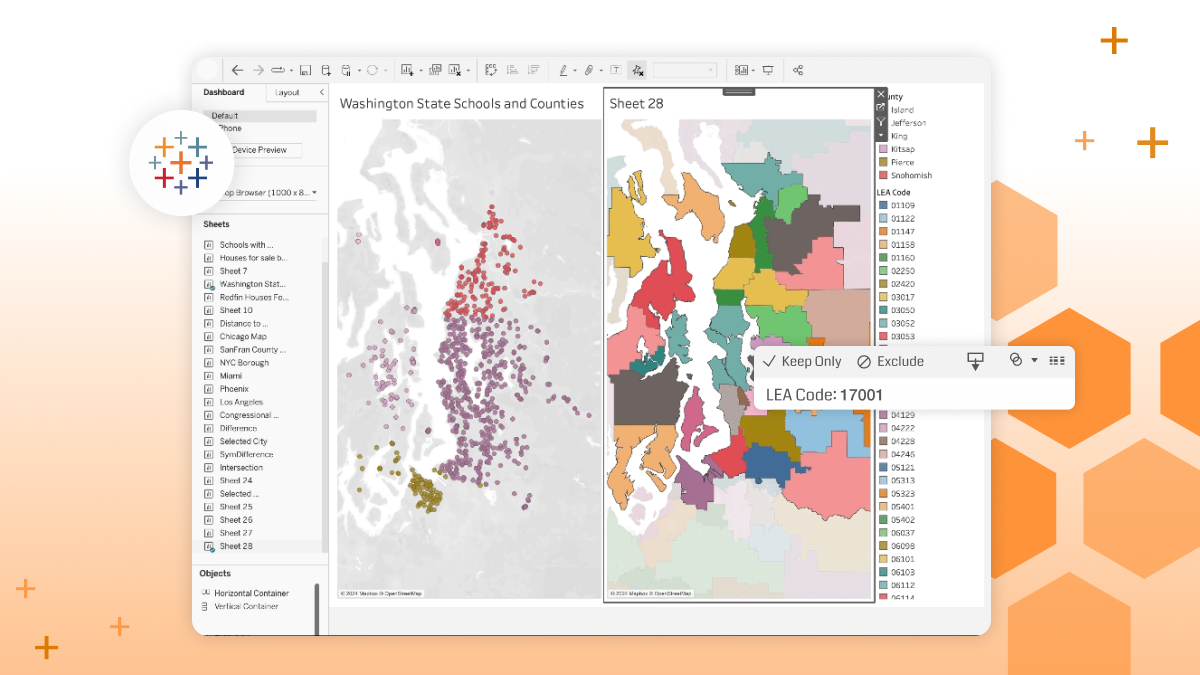
Task: Switch to the Layout tab
Action: (287, 92)
